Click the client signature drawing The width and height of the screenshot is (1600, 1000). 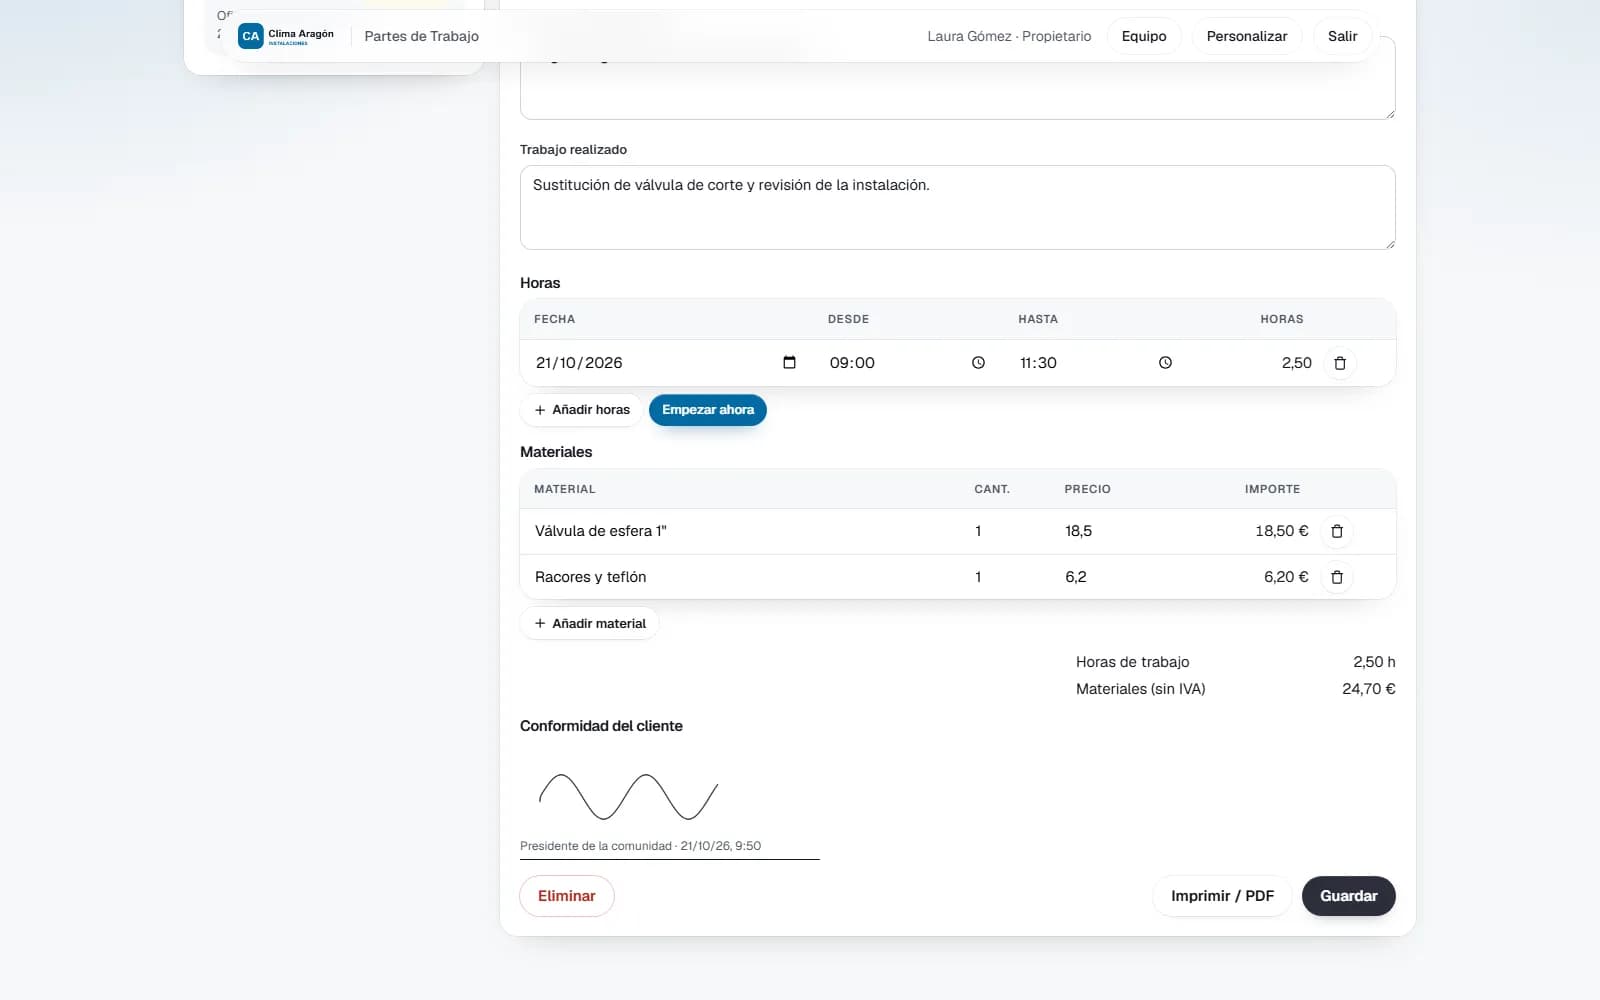coord(629,796)
